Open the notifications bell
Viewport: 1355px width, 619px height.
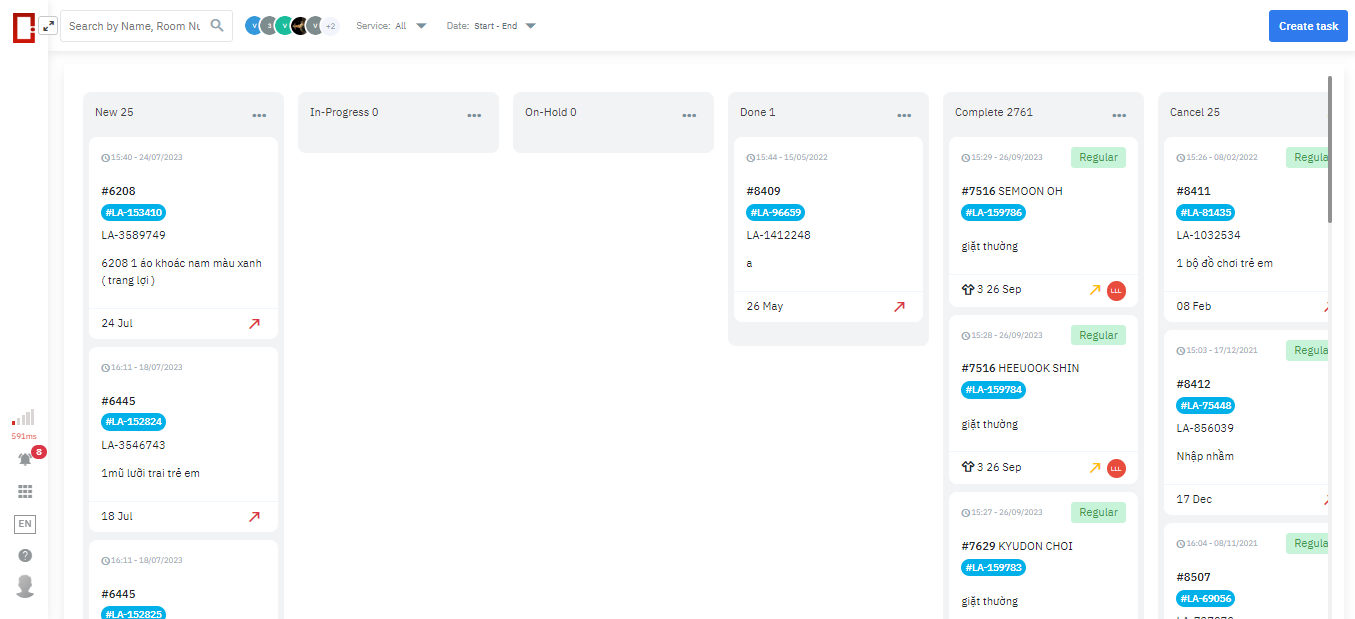25,460
